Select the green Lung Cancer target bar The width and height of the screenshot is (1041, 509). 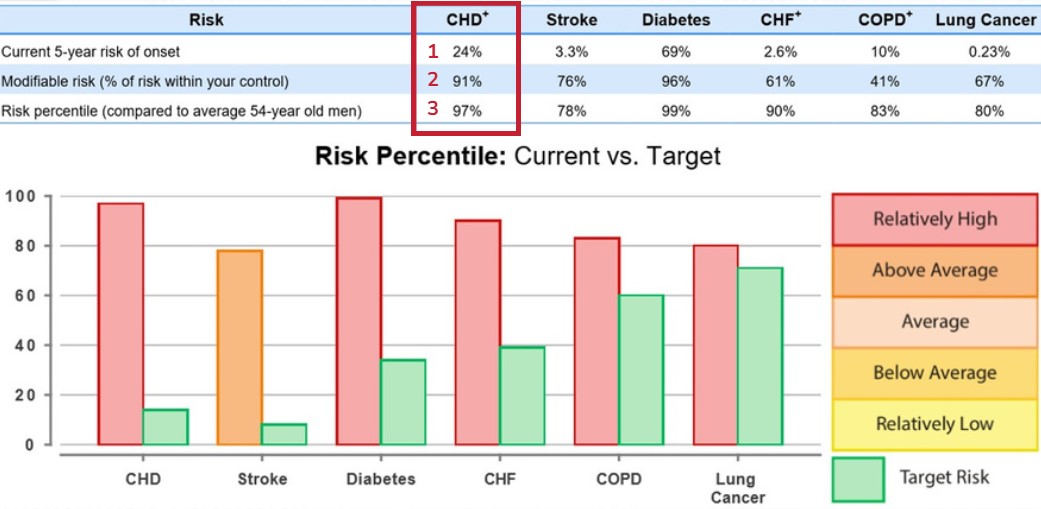[760, 356]
